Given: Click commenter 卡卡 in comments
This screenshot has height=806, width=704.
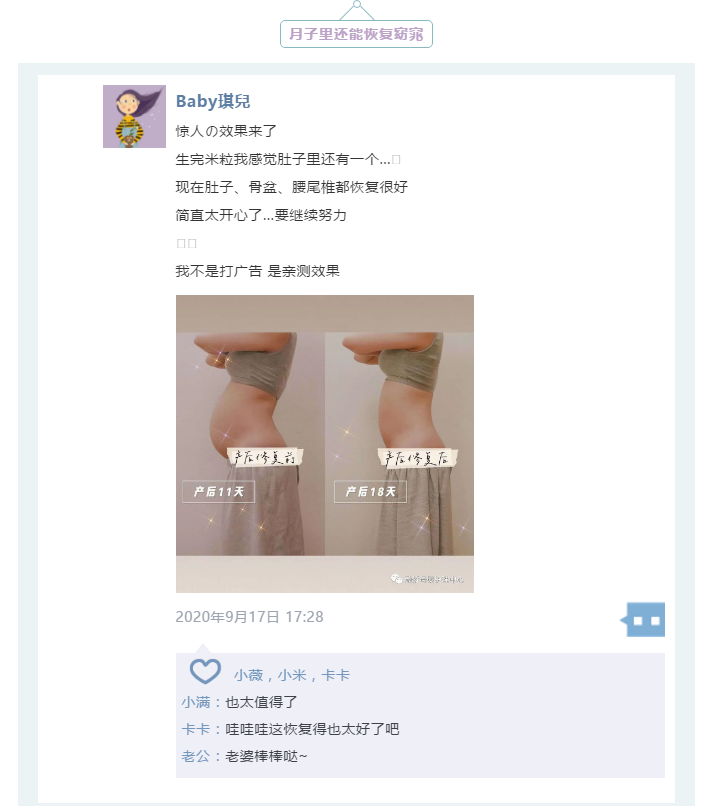Looking at the screenshot, I should [x=196, y=729].
